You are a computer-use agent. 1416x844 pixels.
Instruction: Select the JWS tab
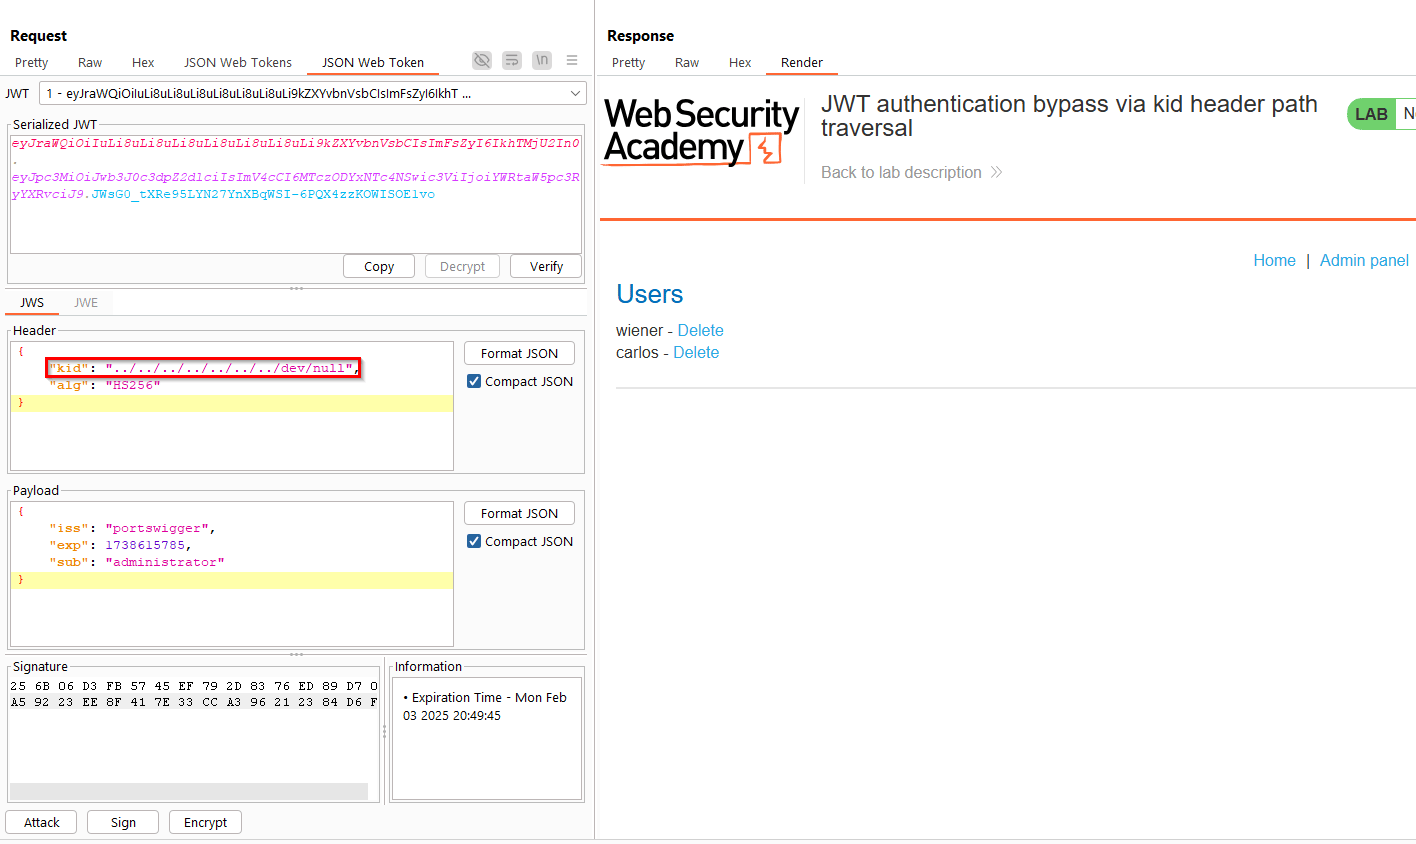point(32,302)
